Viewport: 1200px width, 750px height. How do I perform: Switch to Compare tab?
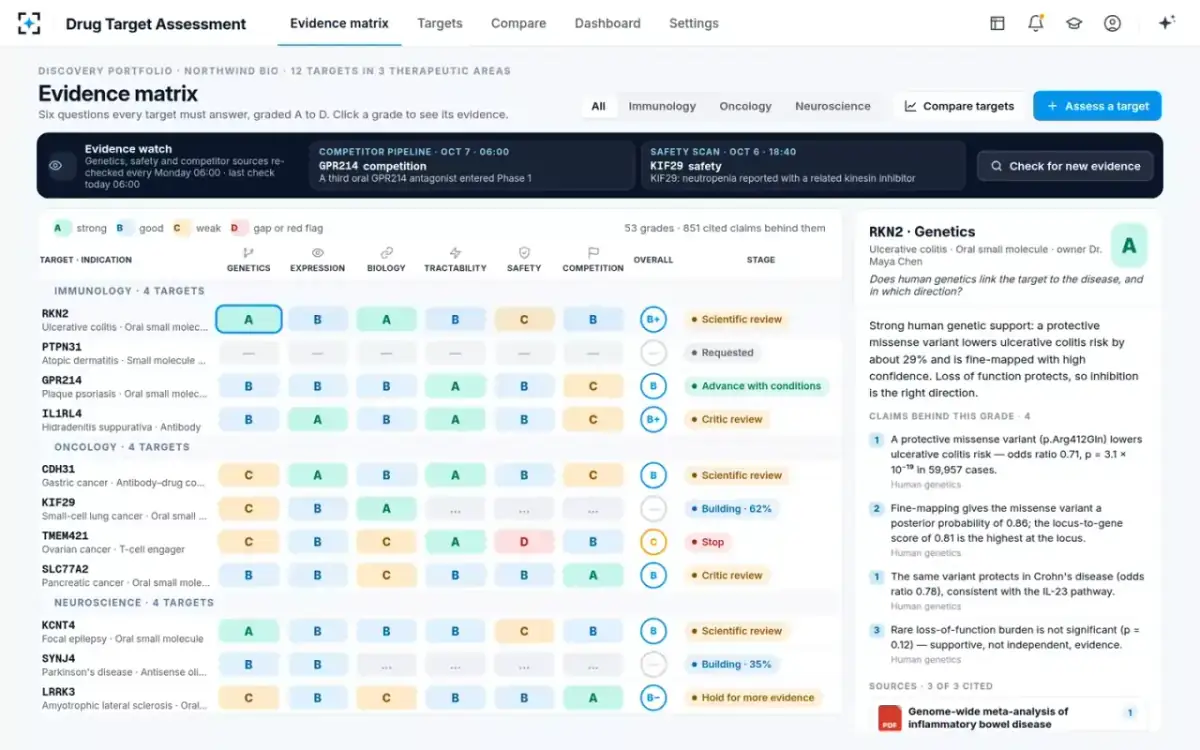pos(518,23)
